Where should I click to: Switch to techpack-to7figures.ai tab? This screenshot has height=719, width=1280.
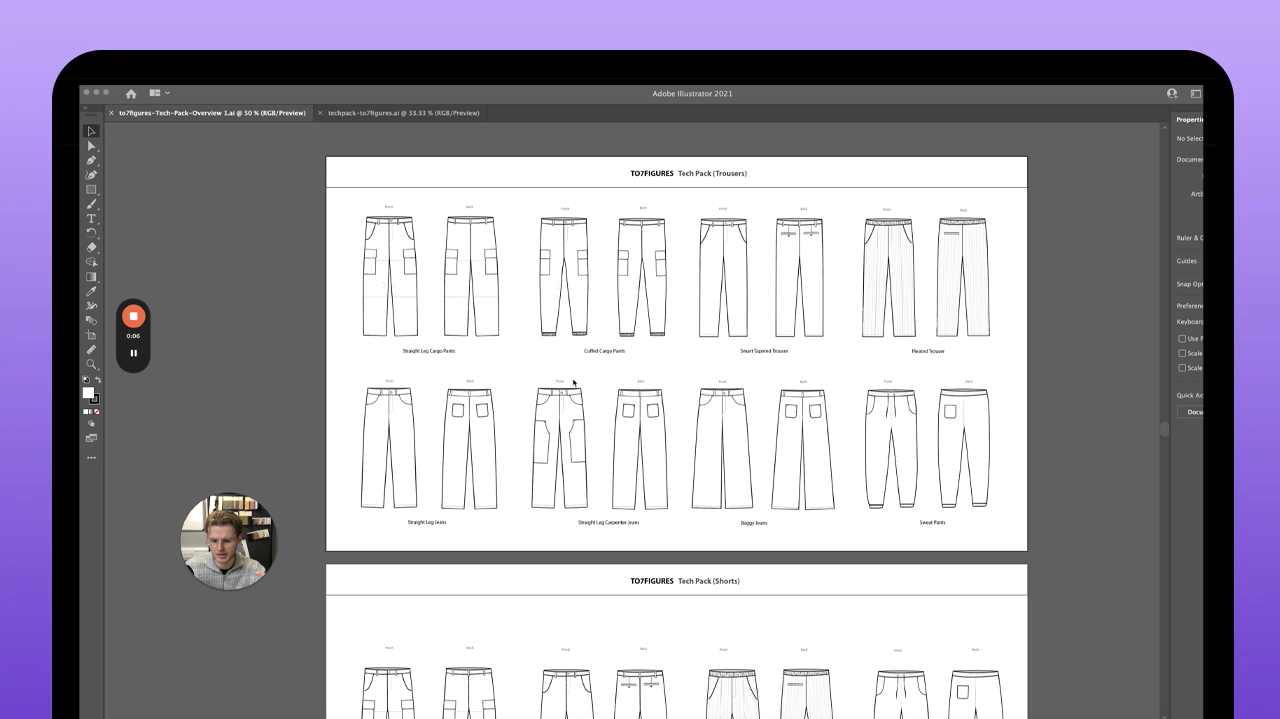[x=403, y=113]
